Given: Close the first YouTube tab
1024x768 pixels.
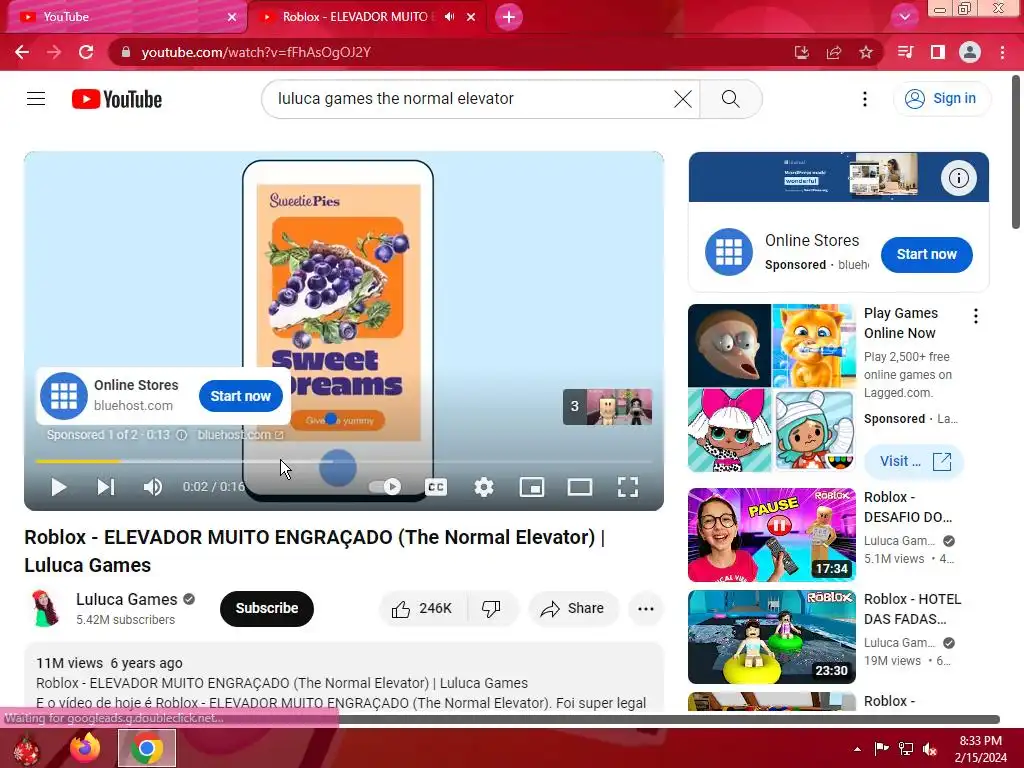Looking at the screenshot, I should [232, 17].
